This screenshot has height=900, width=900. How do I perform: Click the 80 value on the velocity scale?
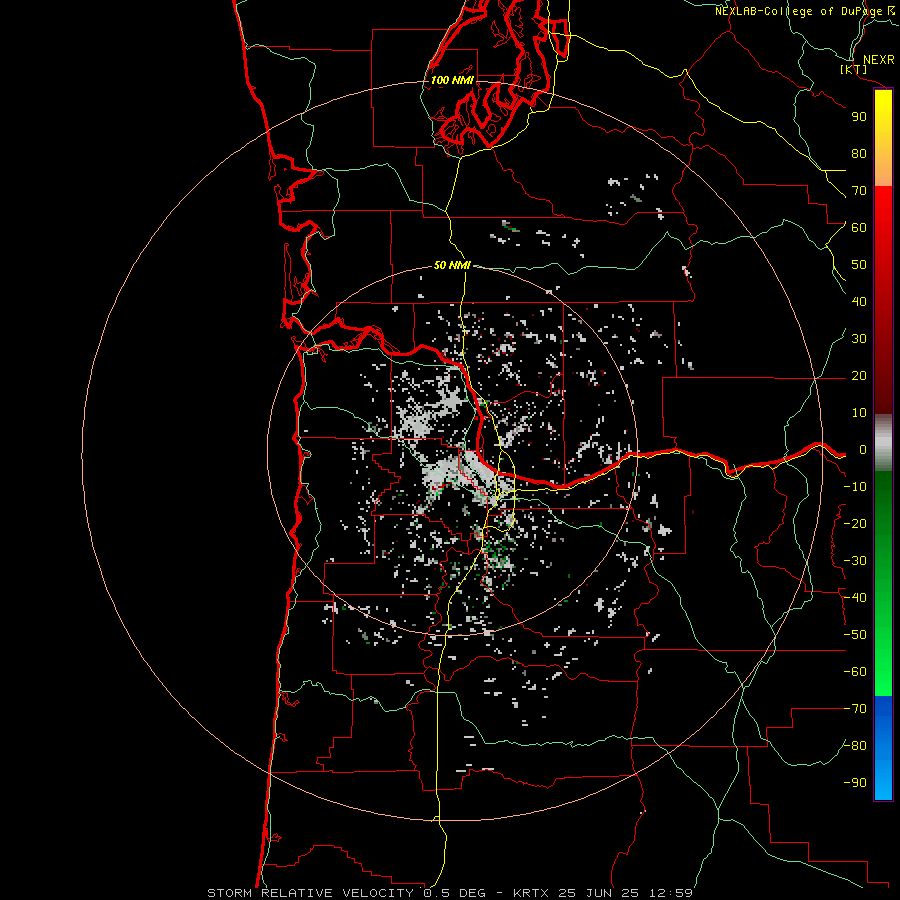pos(859,154)
